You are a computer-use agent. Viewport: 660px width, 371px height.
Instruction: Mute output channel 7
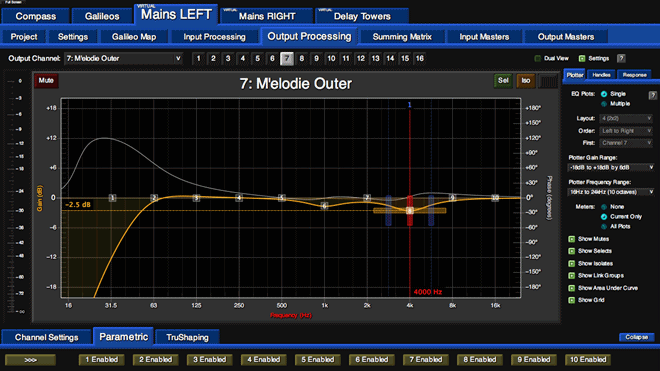pos(46,80)
